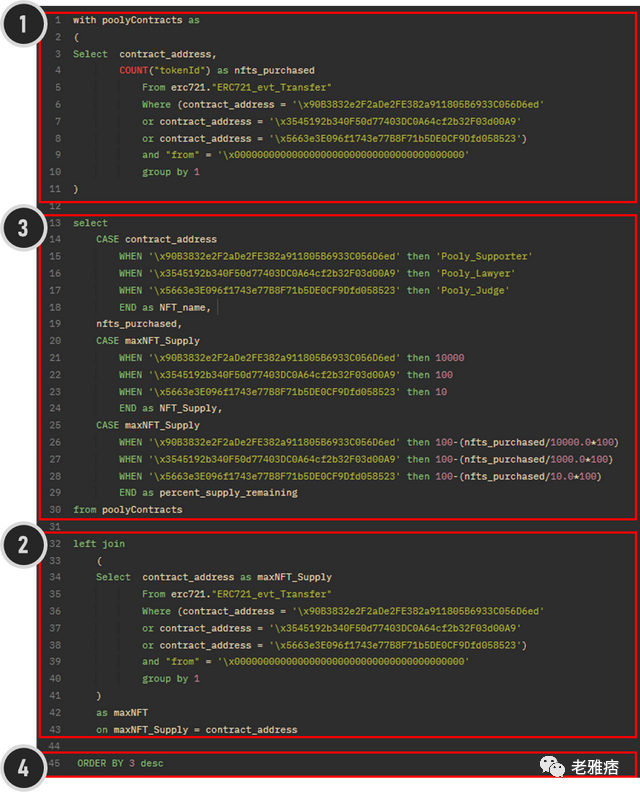
Task: Click the 'nfts_purchased' alias on line 4
Action: (274, 71)
